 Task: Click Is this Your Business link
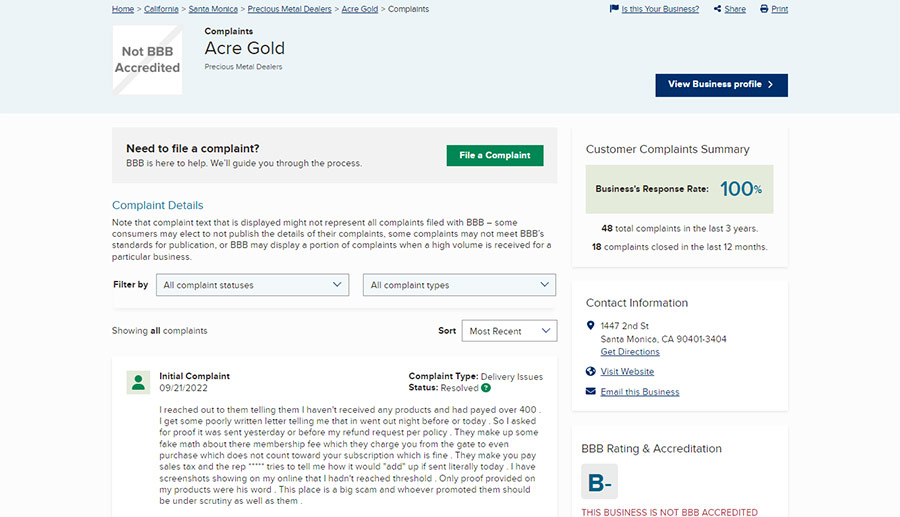coord(660,9)
